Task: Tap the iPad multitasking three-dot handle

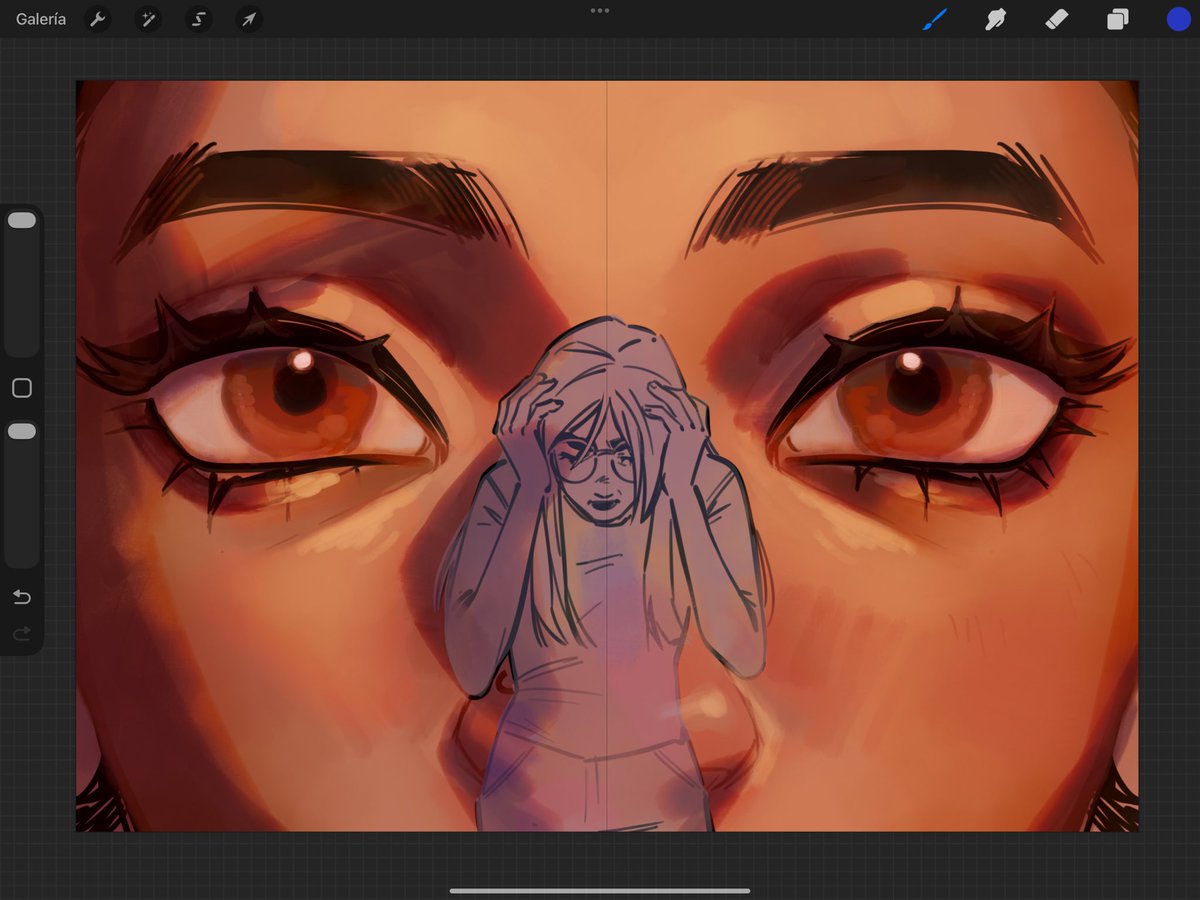Action: pos(600,10)
